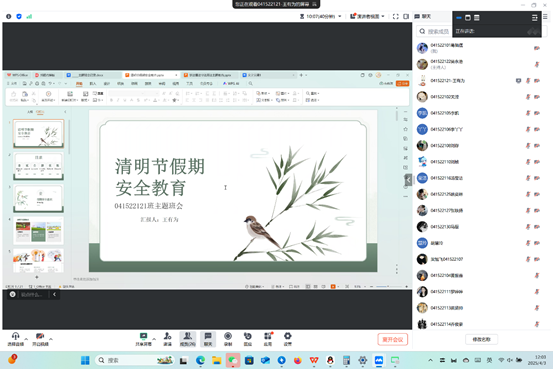The height and width of the screenshot is (369, 553).
Task: Click the search magnifier in the WPS ribbon
Action: tap(250, 84)
